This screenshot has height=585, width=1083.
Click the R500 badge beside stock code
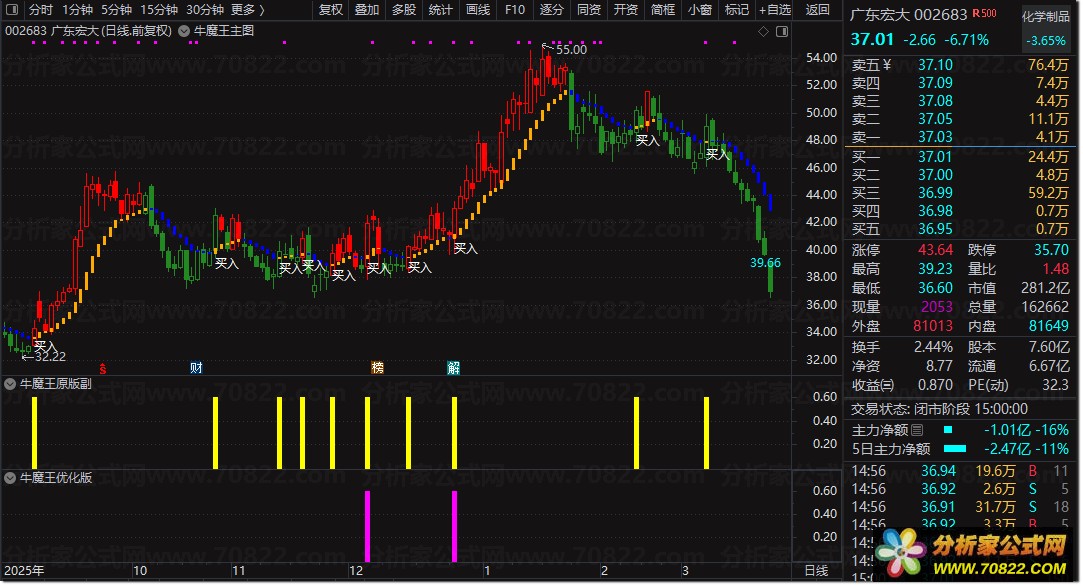coord(984,15)
